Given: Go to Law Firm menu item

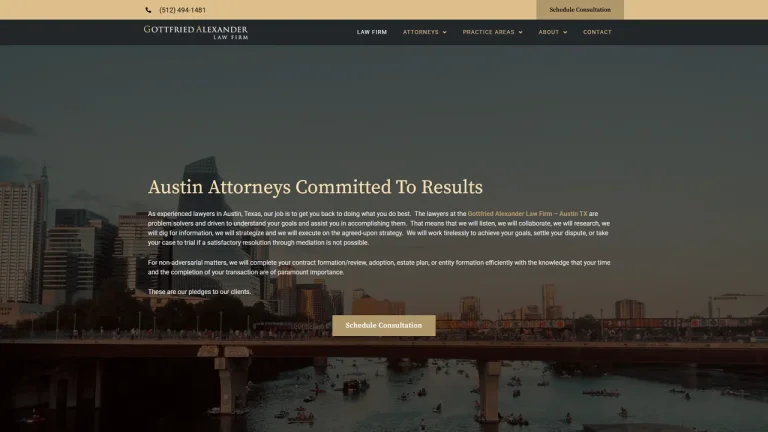Looking at the screenshot, I should (x=372, y=32).
